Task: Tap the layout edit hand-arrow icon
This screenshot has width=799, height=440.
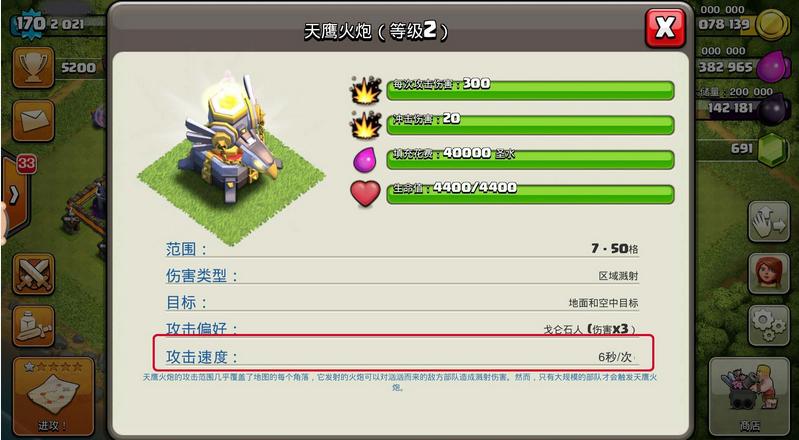Action: pos(769,221)
